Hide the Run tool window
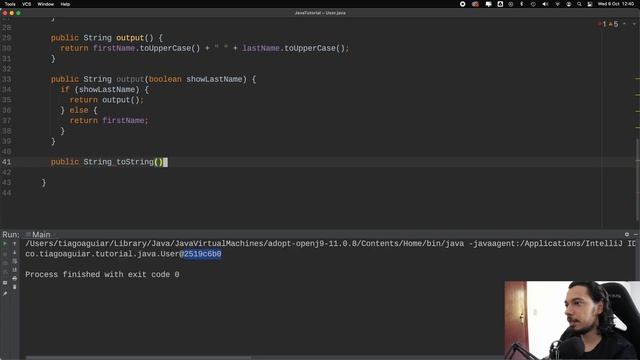This screenshot has height=360, width=640. [636, 234]
